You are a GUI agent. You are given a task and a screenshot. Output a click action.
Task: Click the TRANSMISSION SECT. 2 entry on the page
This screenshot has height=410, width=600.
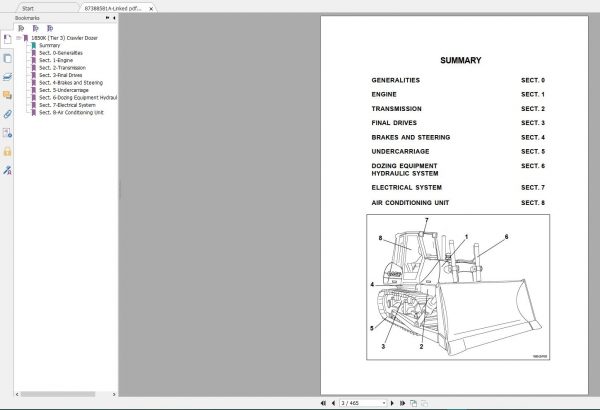pyautogui.click(x=458, y=109)
